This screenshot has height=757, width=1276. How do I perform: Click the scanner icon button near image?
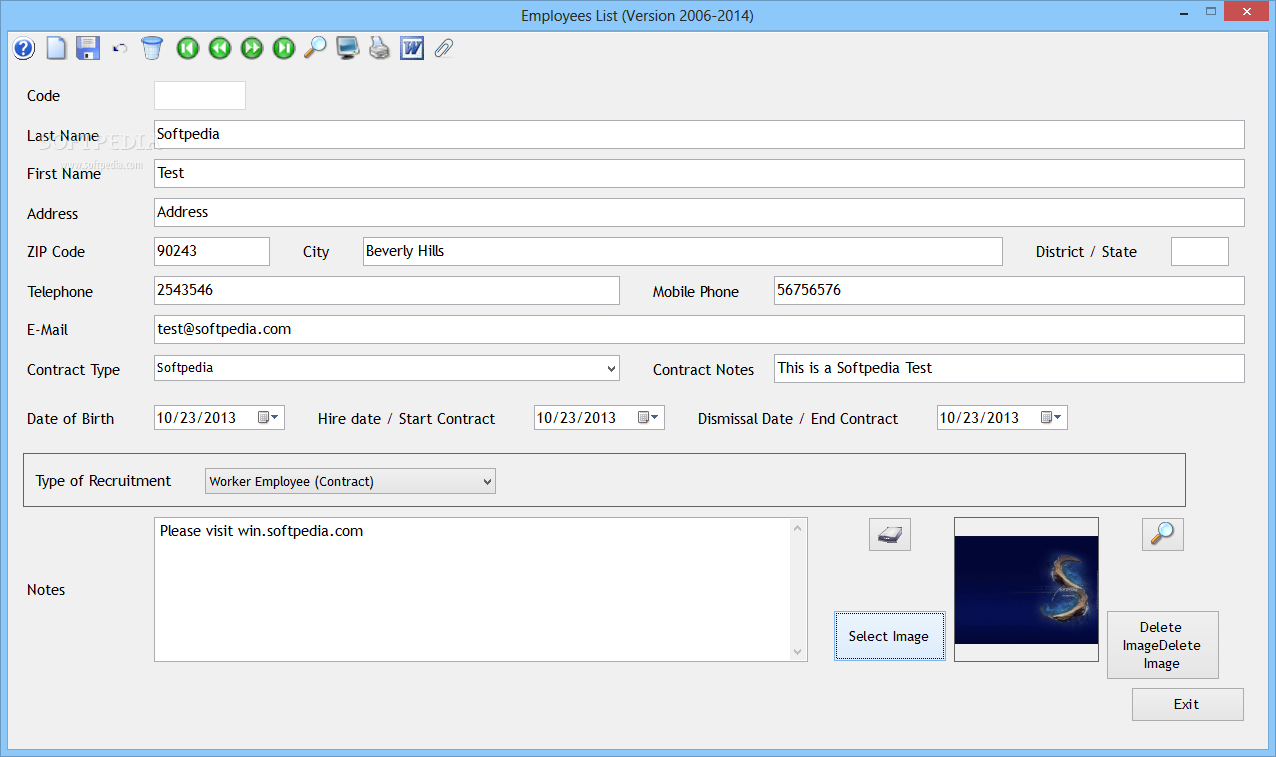(x=890, y=534)
